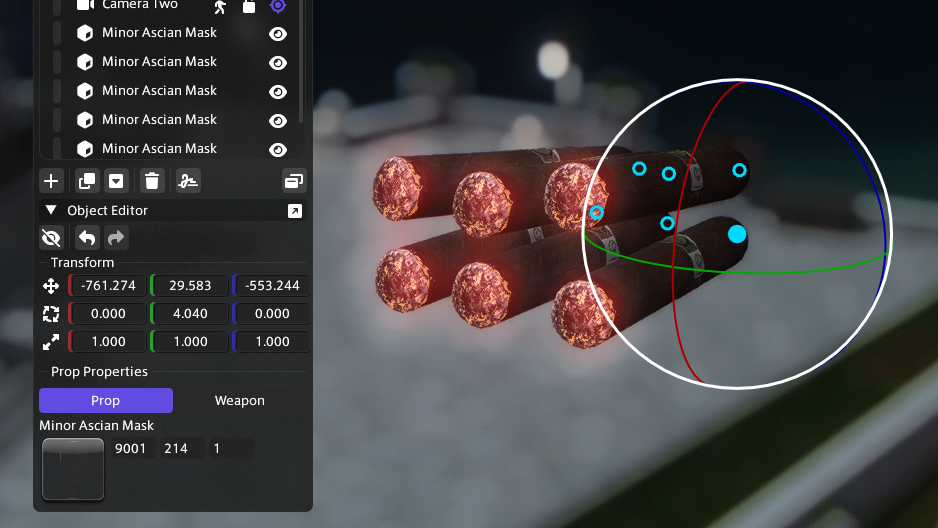
Task: Toggle the crossed-out eye in the Object Editor
Action: (x=51, y=238)
